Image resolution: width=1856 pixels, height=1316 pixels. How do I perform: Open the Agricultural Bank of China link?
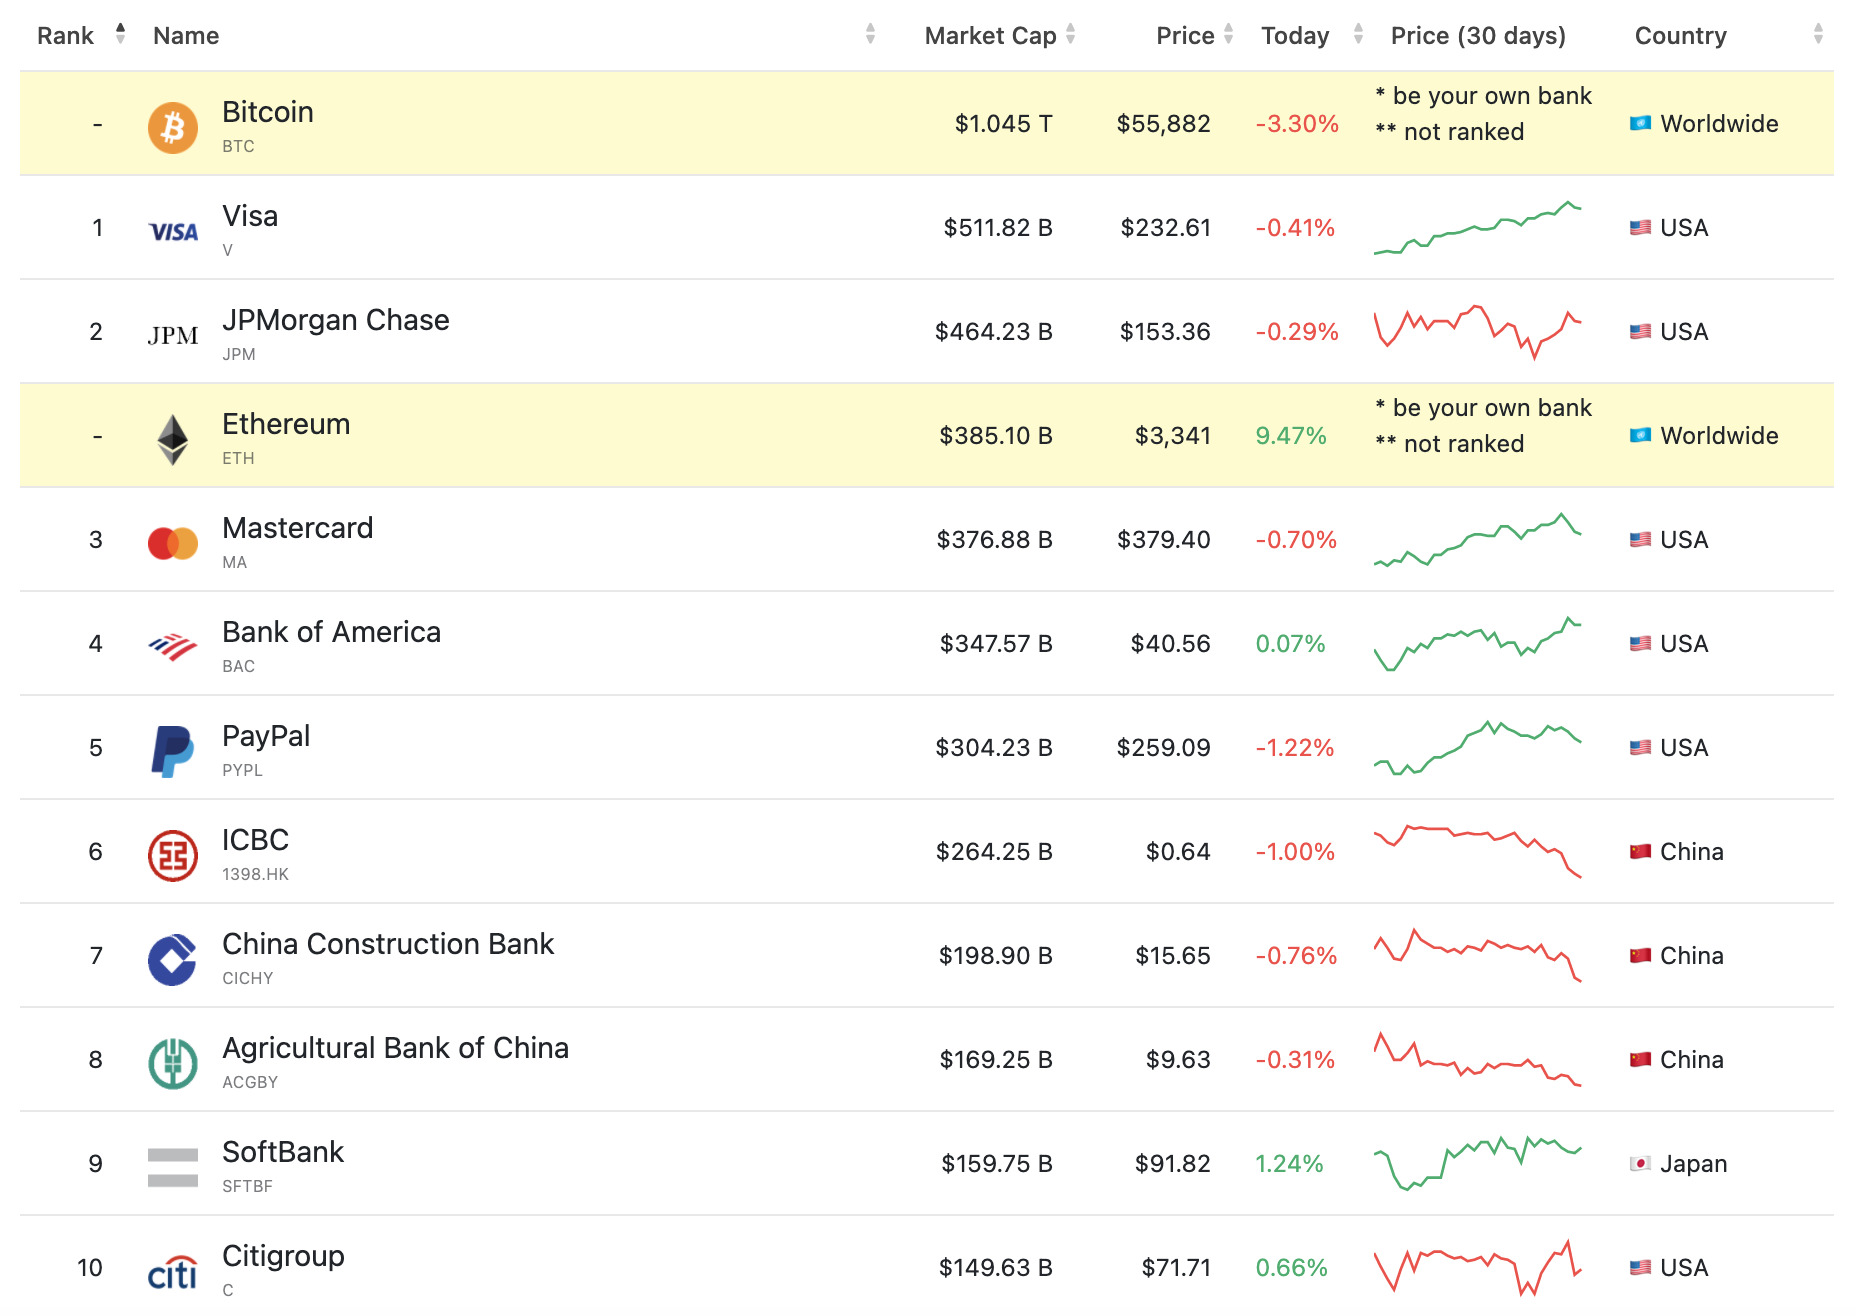click(395, 1048)
